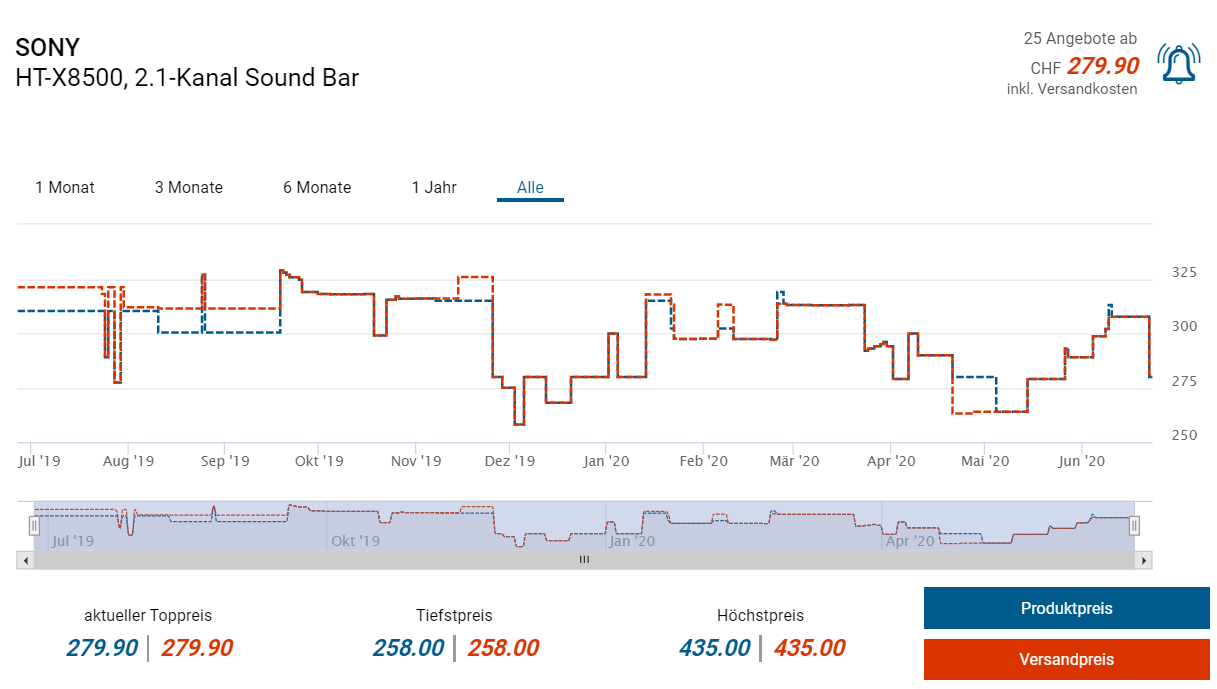This screenshot has height=689, width=1217.
Task: Select the 1 Monat time range
Action: 65,187
